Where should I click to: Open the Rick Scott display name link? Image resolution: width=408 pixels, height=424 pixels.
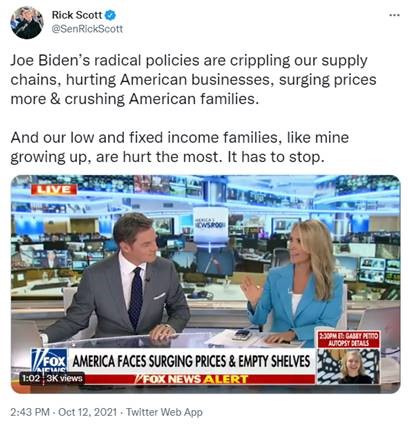(x=77, y=15)
